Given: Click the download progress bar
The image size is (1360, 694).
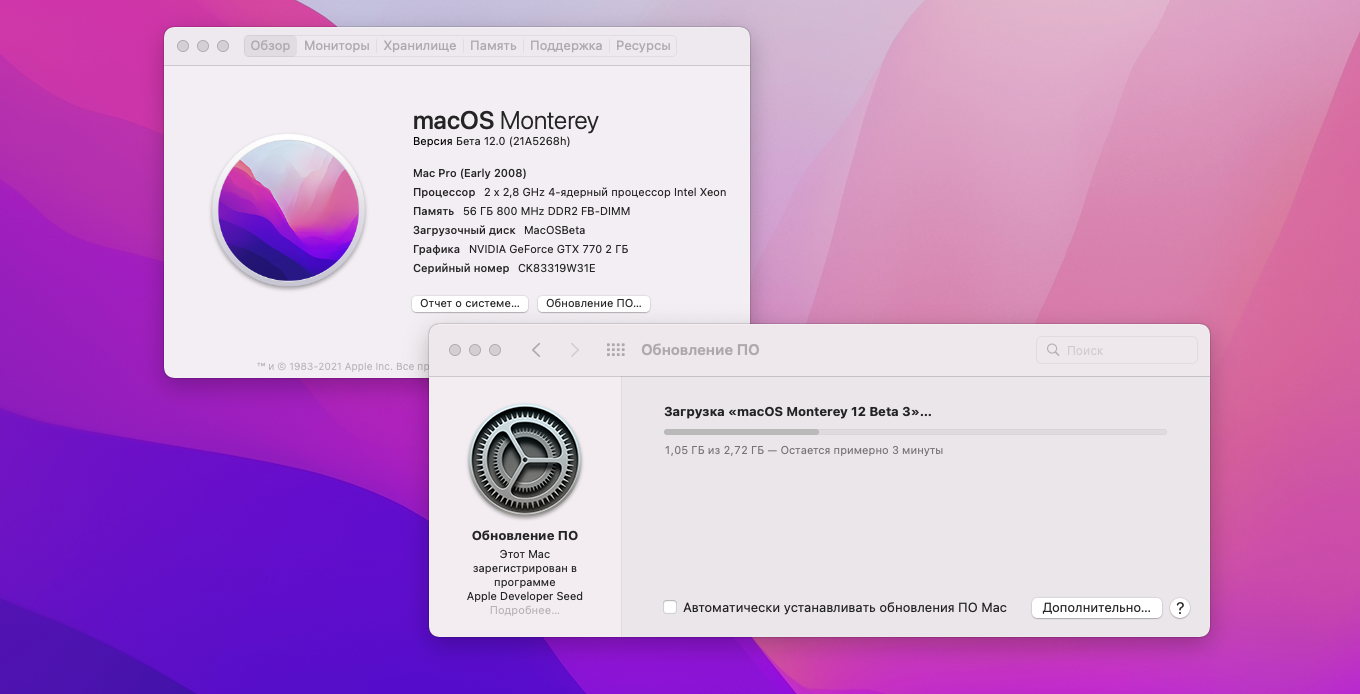Looking at the screenshot, I should click(x=915, y=432).
